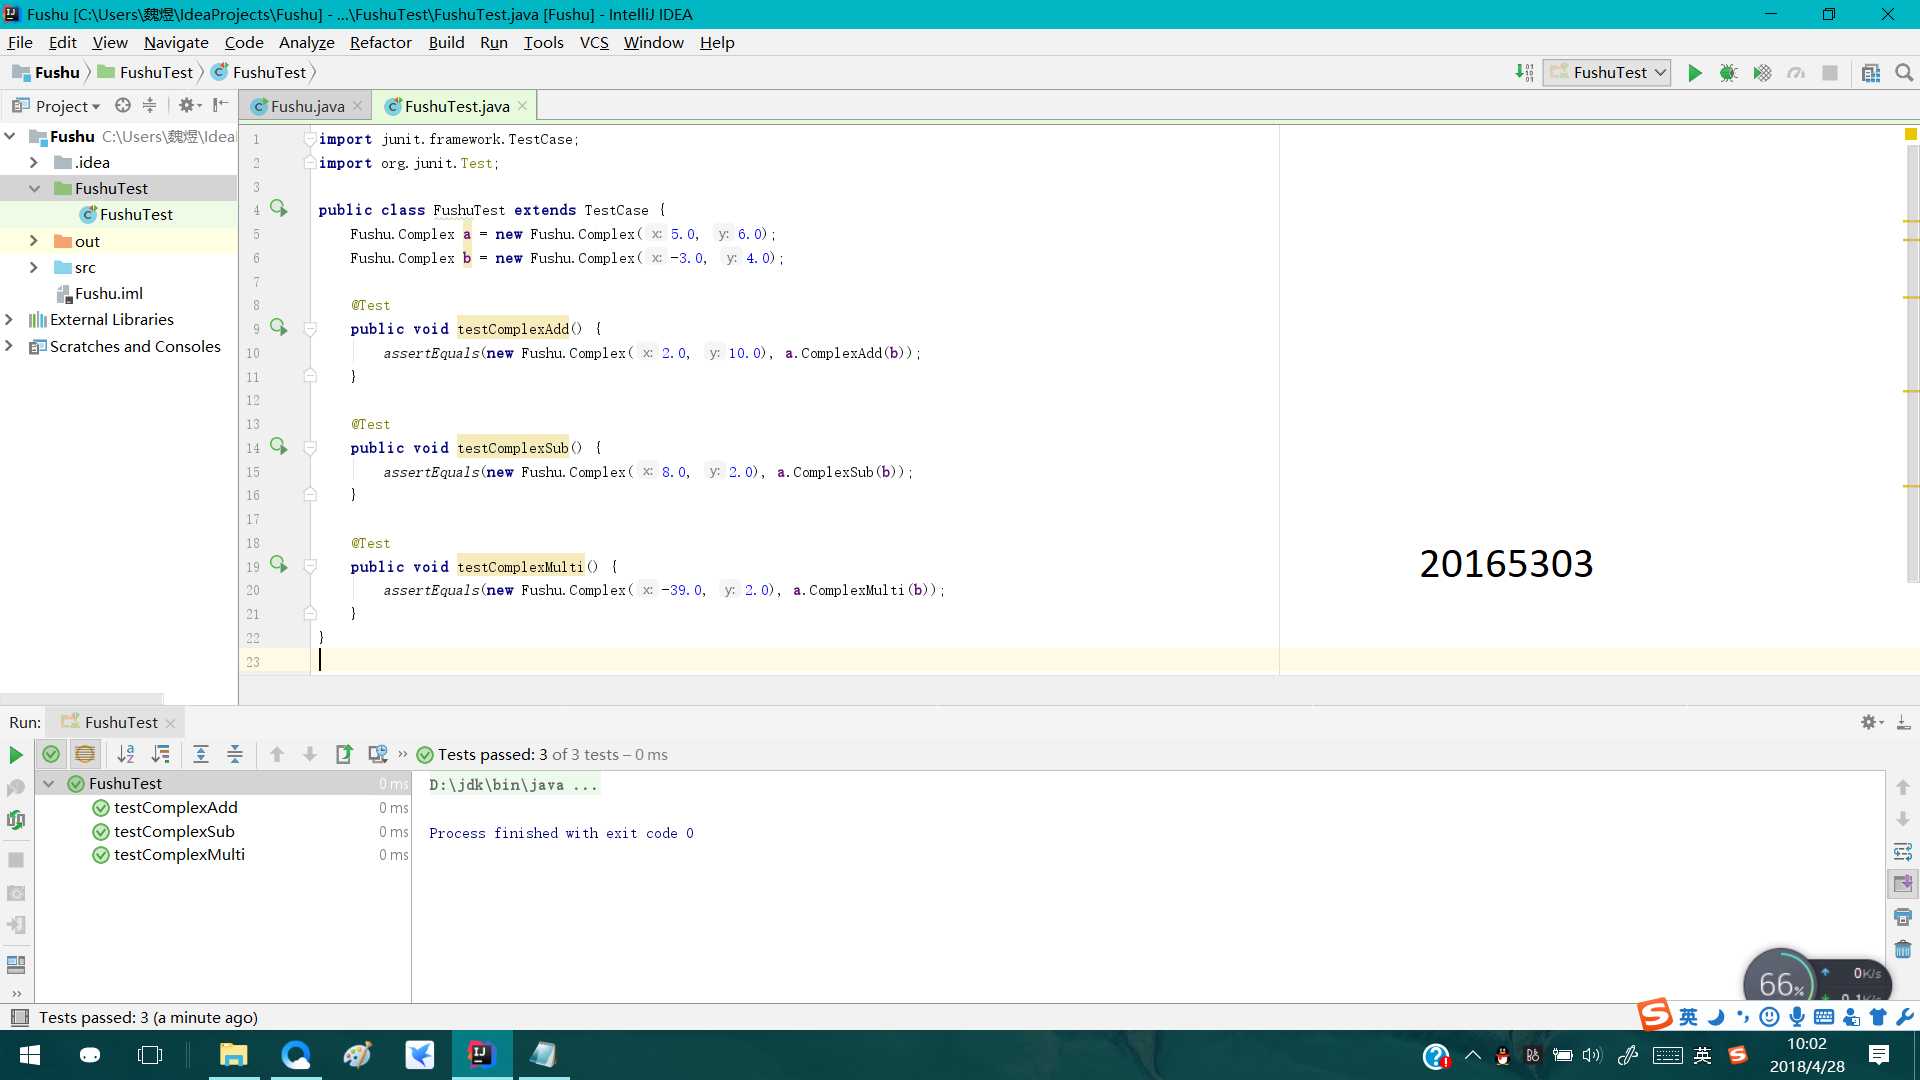Toggle auto-test icon in Run sidebar
Viewport: 1920px width, 1080px height.
point(16,820)
